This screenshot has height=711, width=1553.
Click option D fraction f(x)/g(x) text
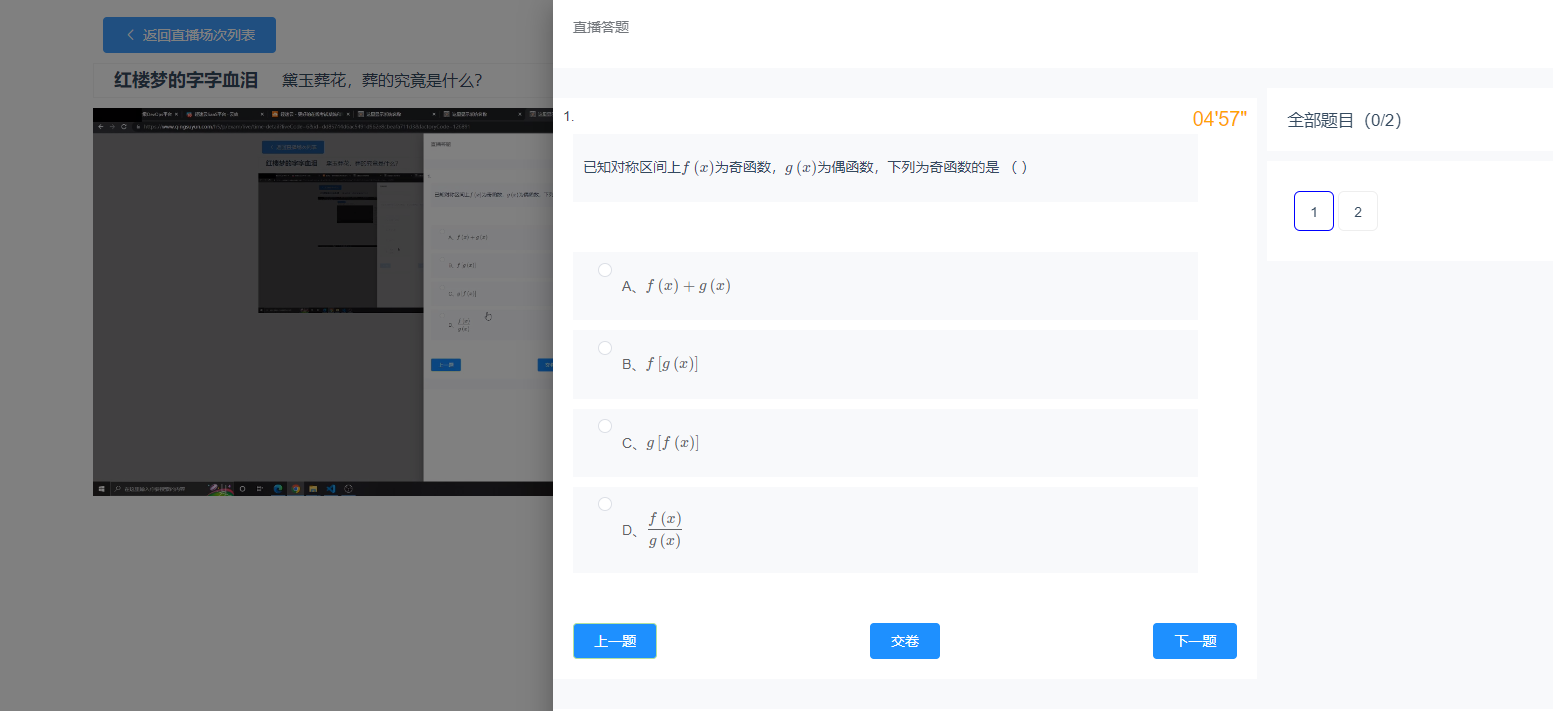(665, 530)
